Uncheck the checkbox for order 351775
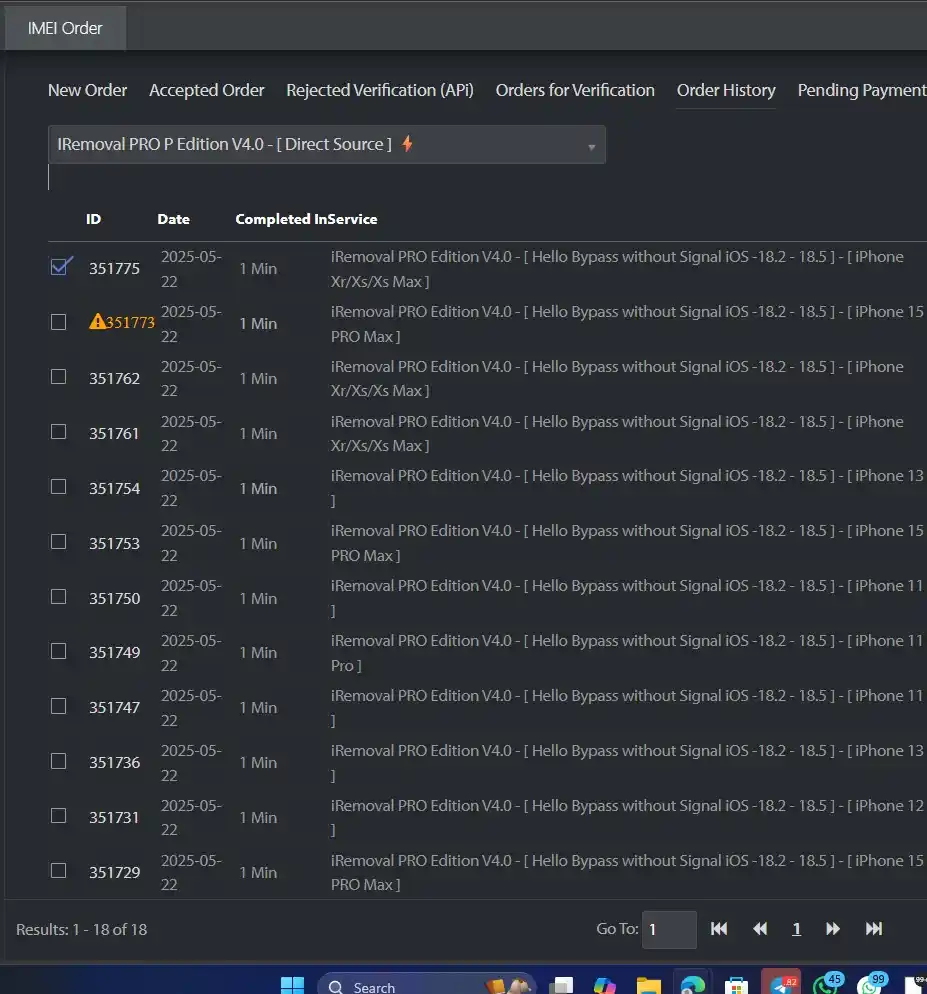The image size is (927, 994). 59,267
